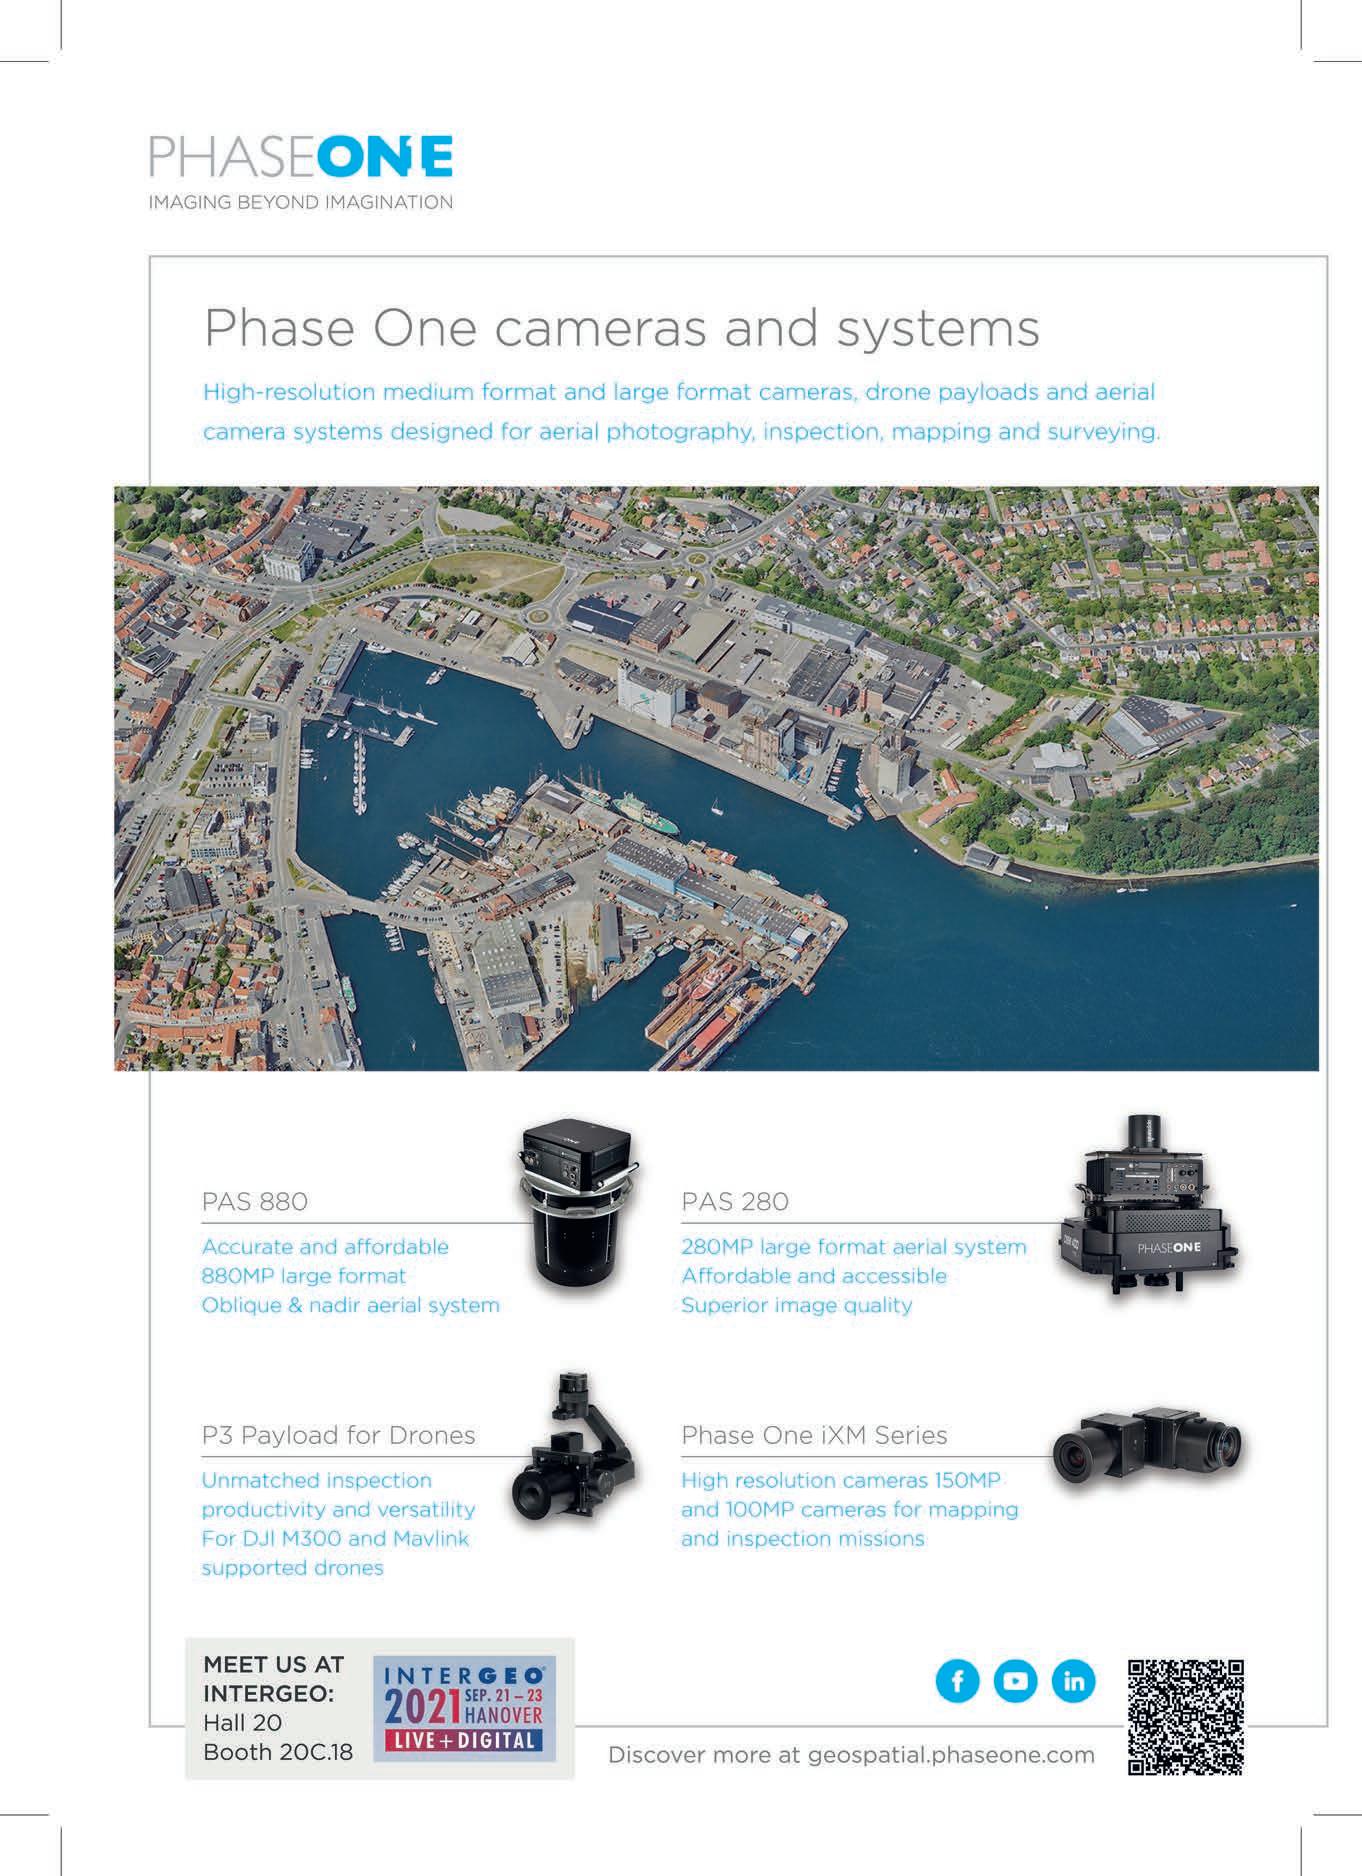The height and width of the screenshot is (1876, 1362).
Task: Click the QR code
Action: point(1186,1717)
